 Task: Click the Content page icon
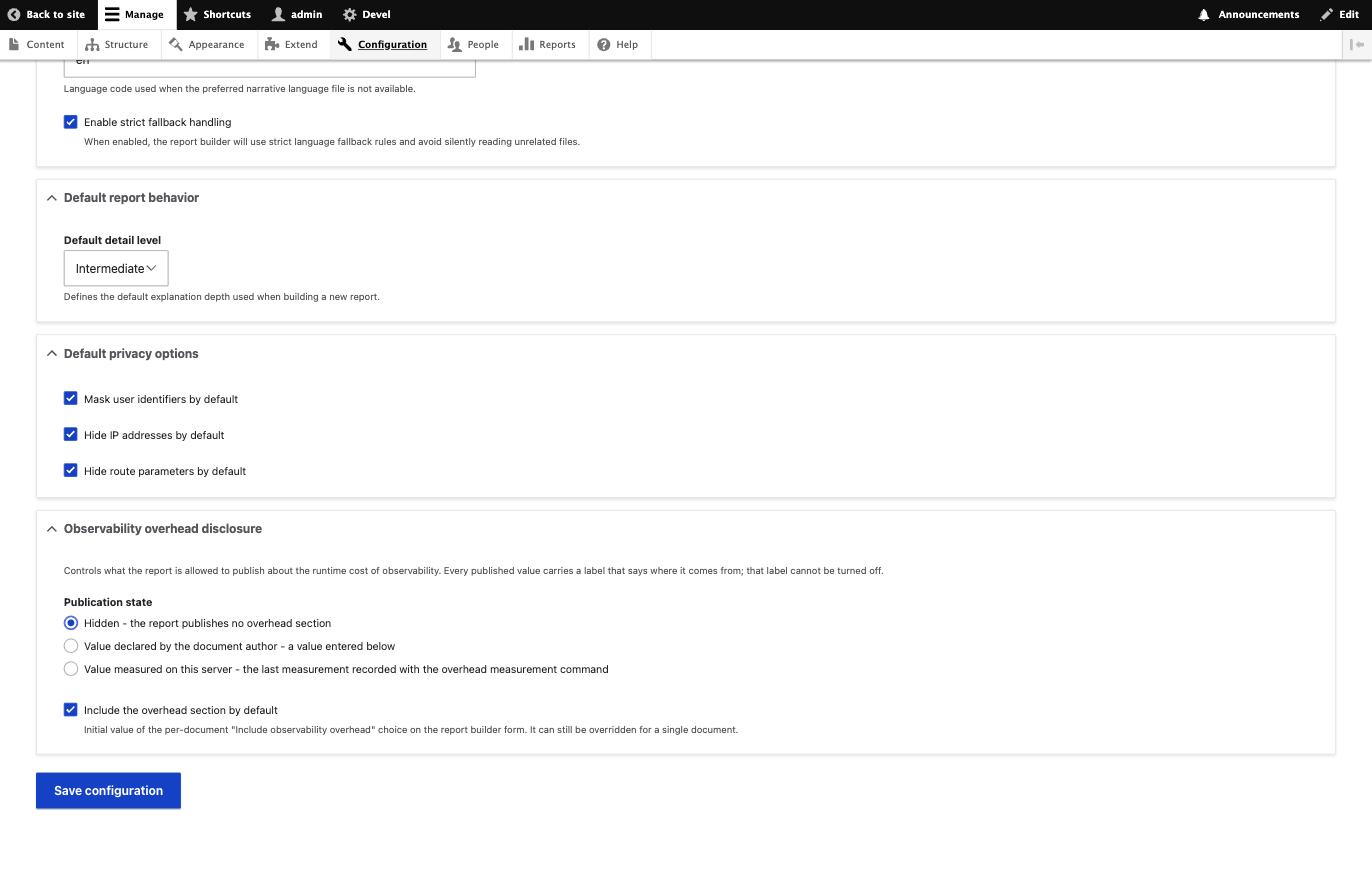pyautogui.click(x=14, y=44)
